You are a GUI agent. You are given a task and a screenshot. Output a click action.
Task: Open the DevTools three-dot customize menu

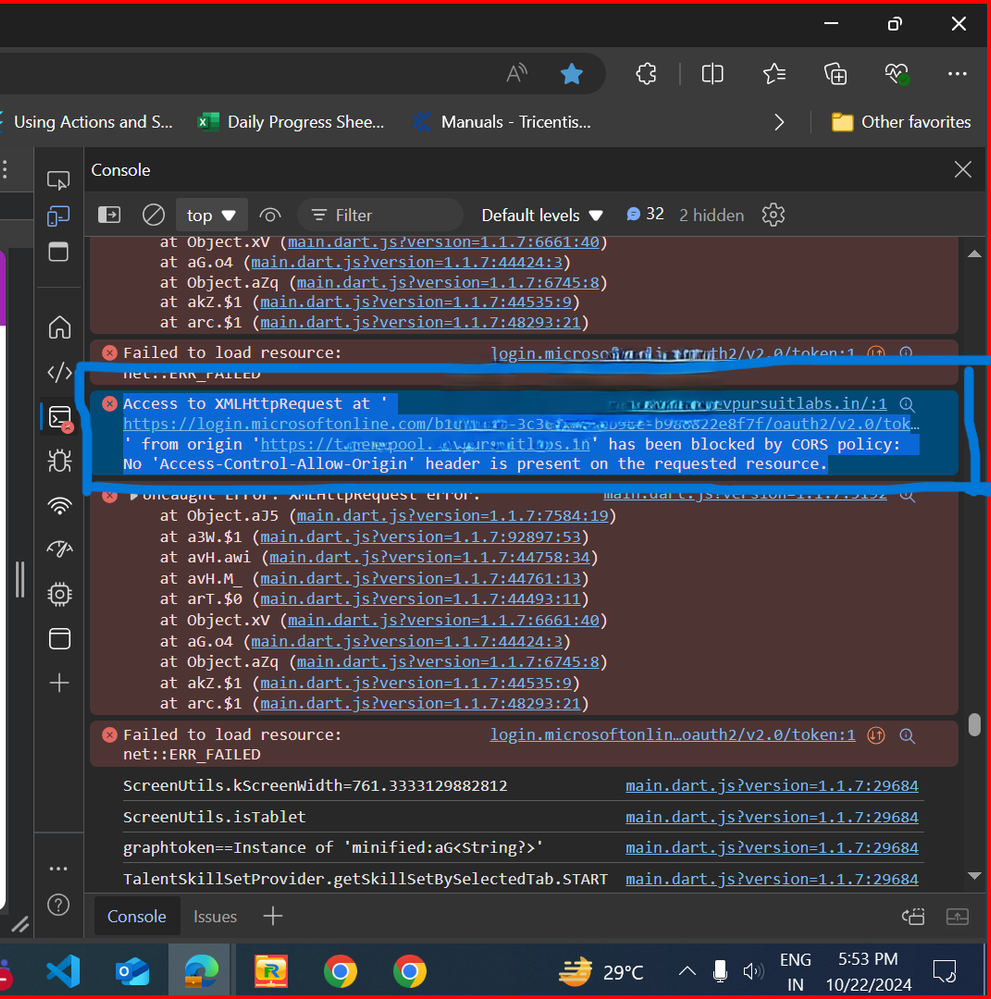point(59,868)
